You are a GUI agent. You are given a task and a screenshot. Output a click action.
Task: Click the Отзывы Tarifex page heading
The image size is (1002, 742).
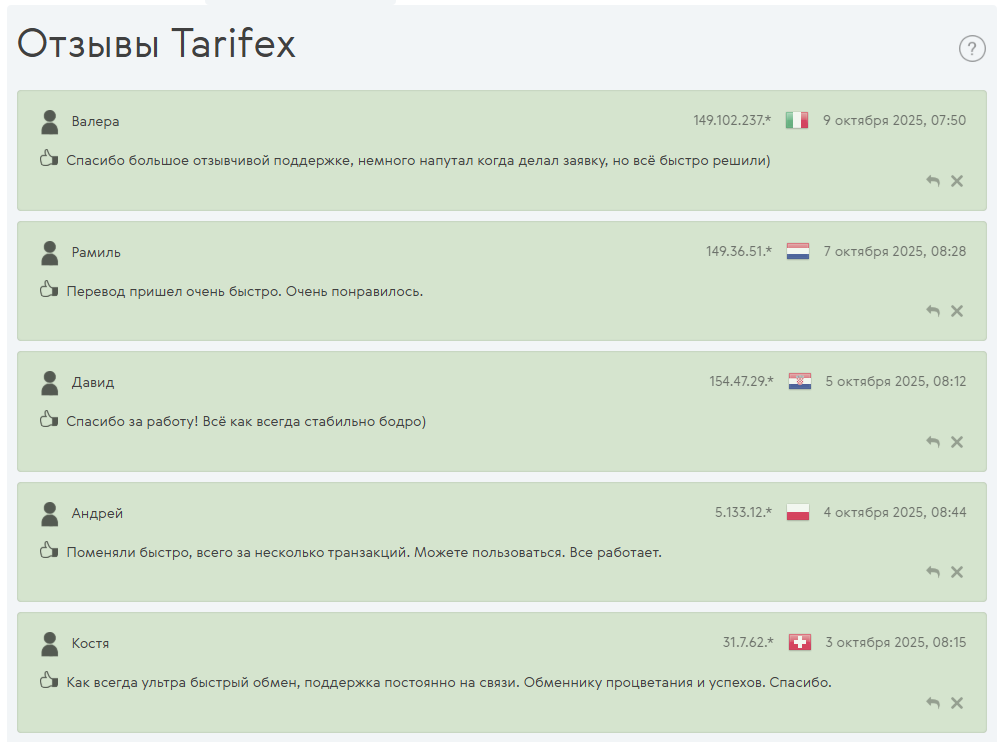tap(156, 44)
